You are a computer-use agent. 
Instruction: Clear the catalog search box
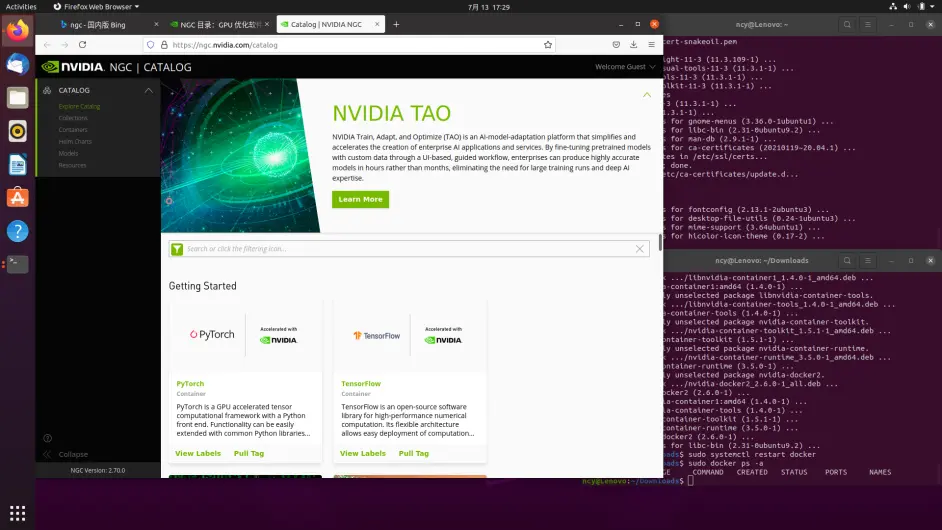click(x=640, y=249)
